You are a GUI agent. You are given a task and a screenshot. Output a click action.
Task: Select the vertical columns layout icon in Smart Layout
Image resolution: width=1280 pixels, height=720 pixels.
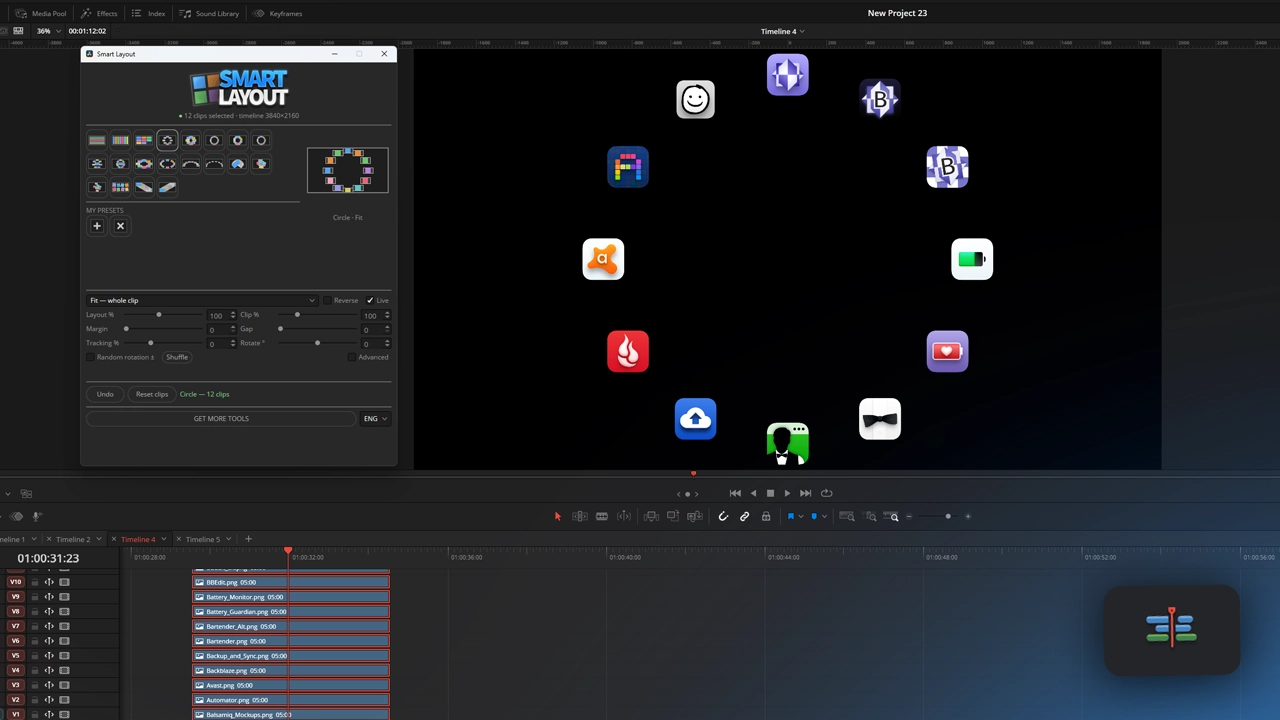click(x=120, y=141)
